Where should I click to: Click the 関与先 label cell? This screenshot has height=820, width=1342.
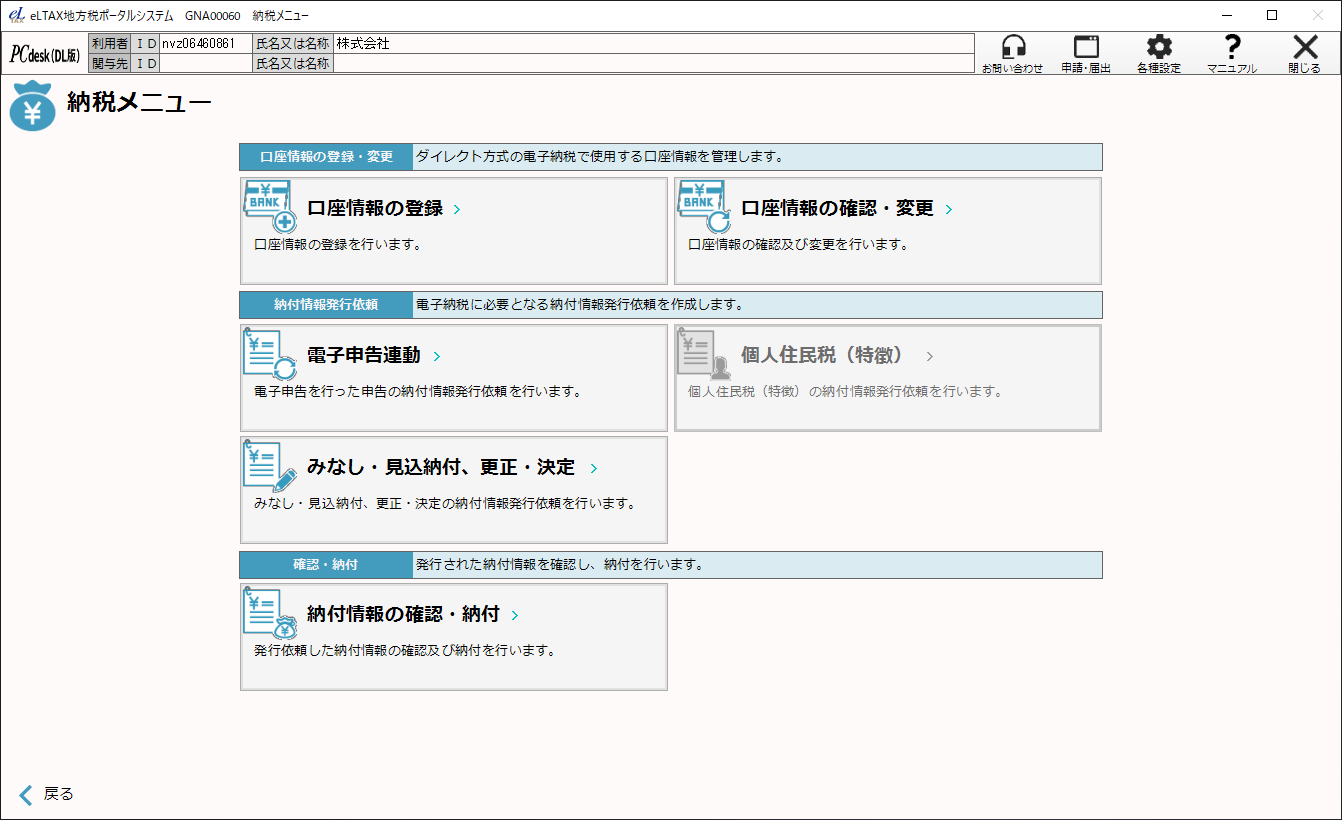110,63
